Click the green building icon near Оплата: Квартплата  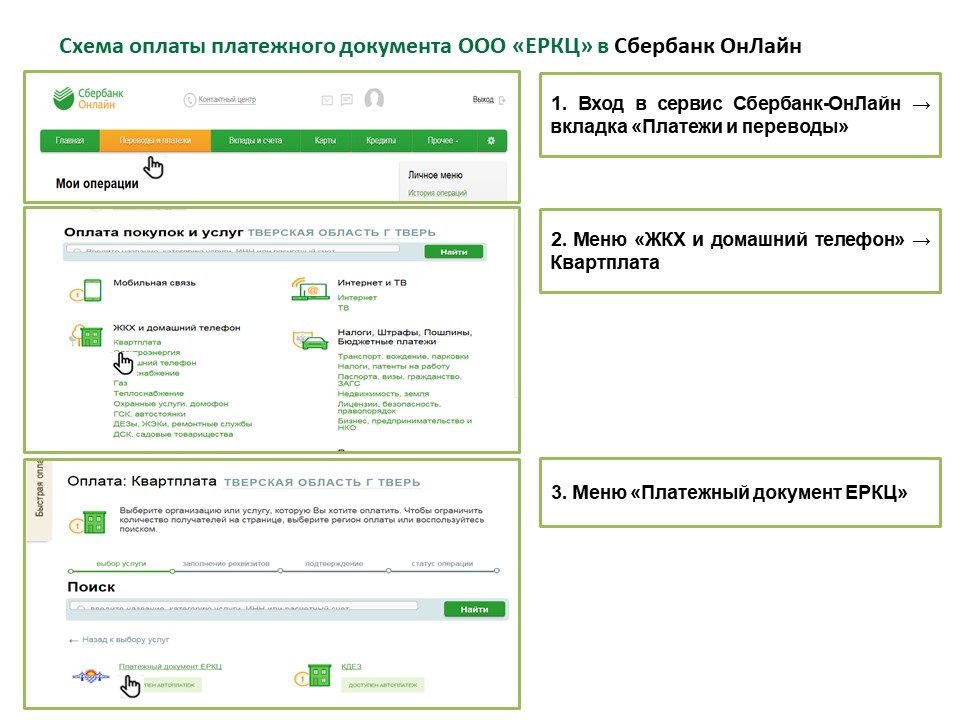point(88,522)
